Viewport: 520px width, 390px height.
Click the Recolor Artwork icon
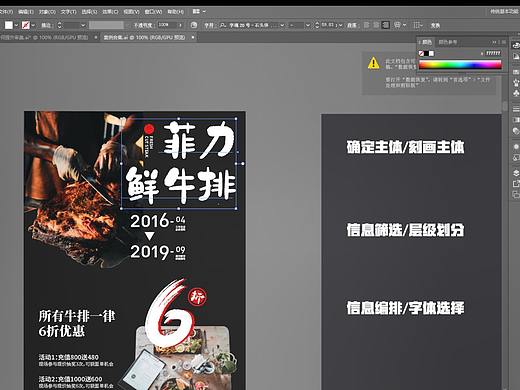194,25
